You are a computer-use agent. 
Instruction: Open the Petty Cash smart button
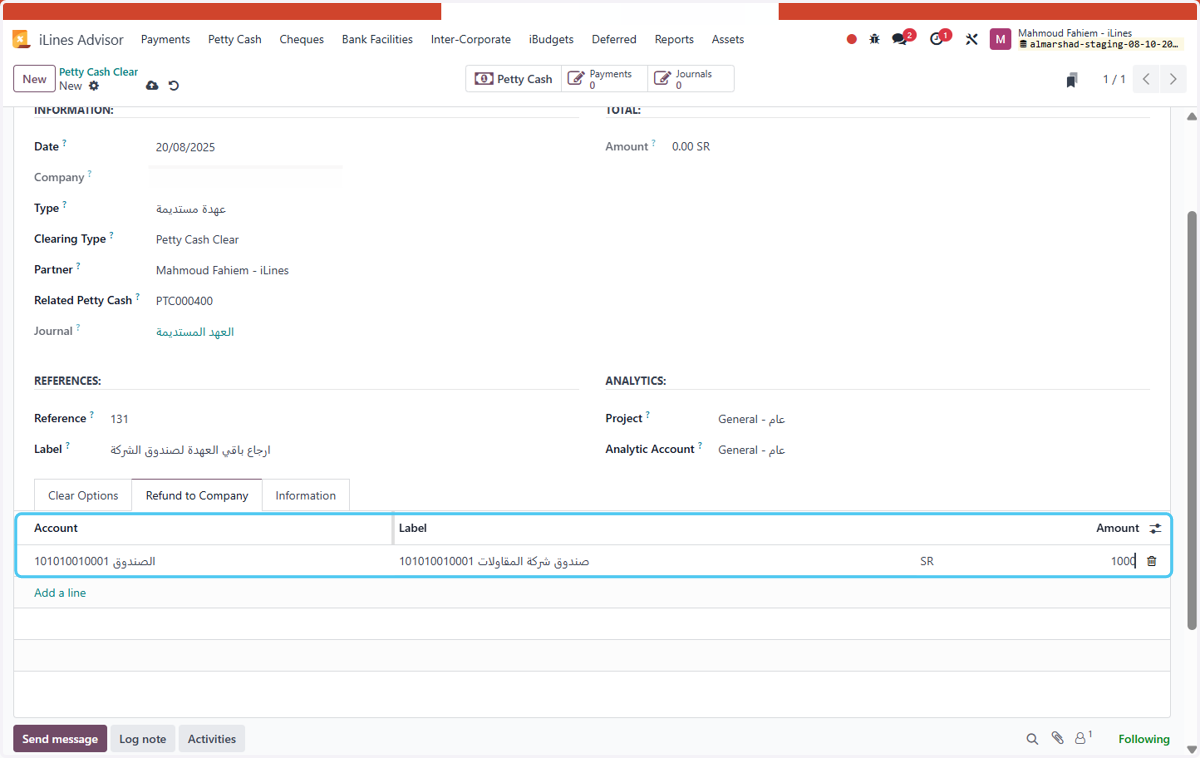(513, 79)
